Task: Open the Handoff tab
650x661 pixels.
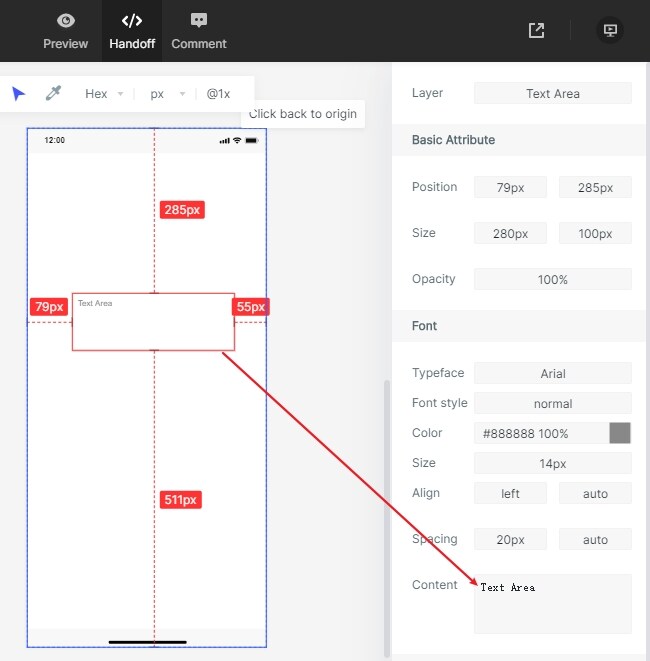Action: click(x=132, y=31)
